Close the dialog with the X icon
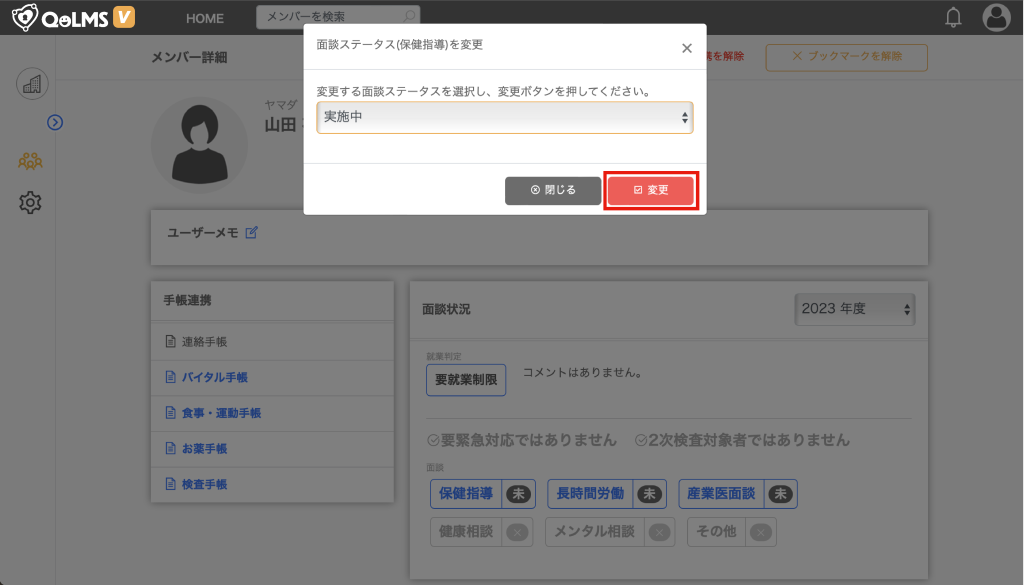The image size is (1024, 585). (x=686, y=47)
